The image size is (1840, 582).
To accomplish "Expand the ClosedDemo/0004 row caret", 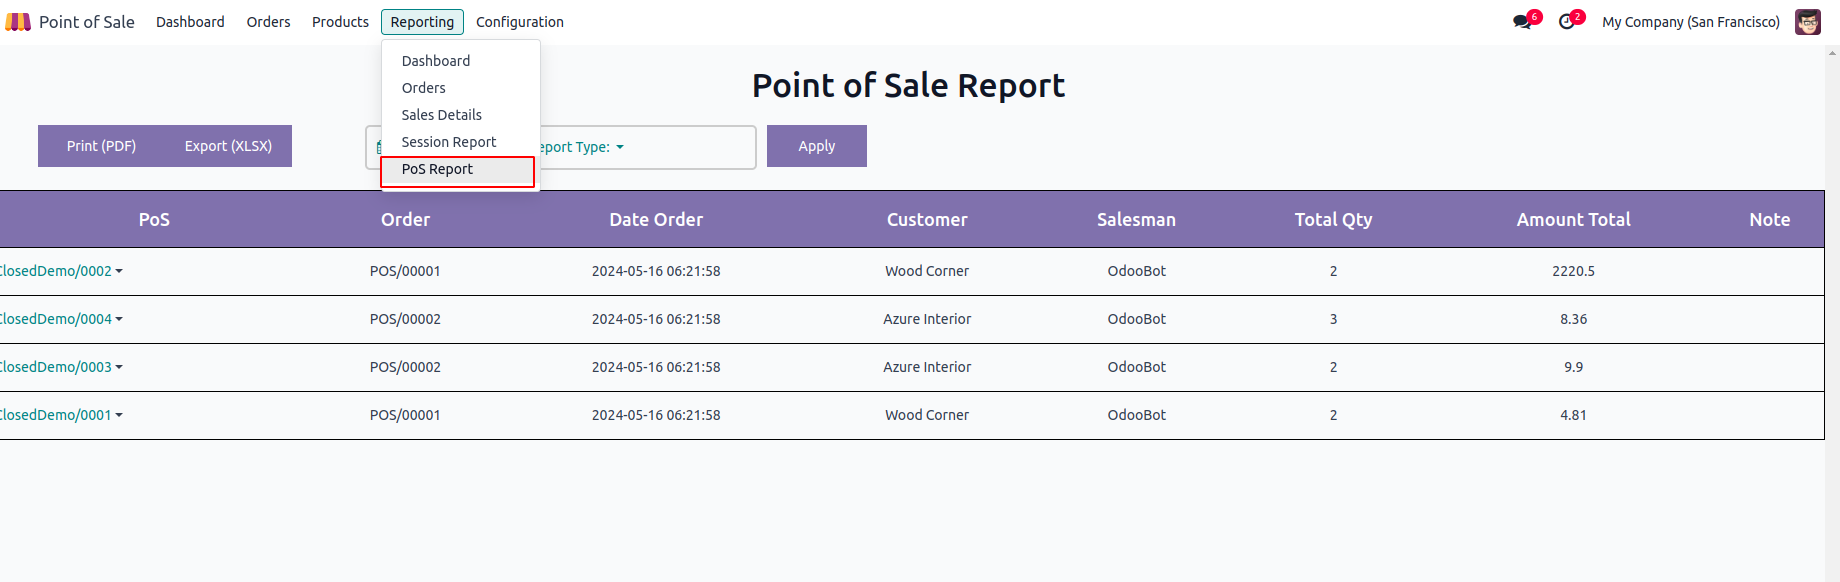I will (x=119, y=319).
